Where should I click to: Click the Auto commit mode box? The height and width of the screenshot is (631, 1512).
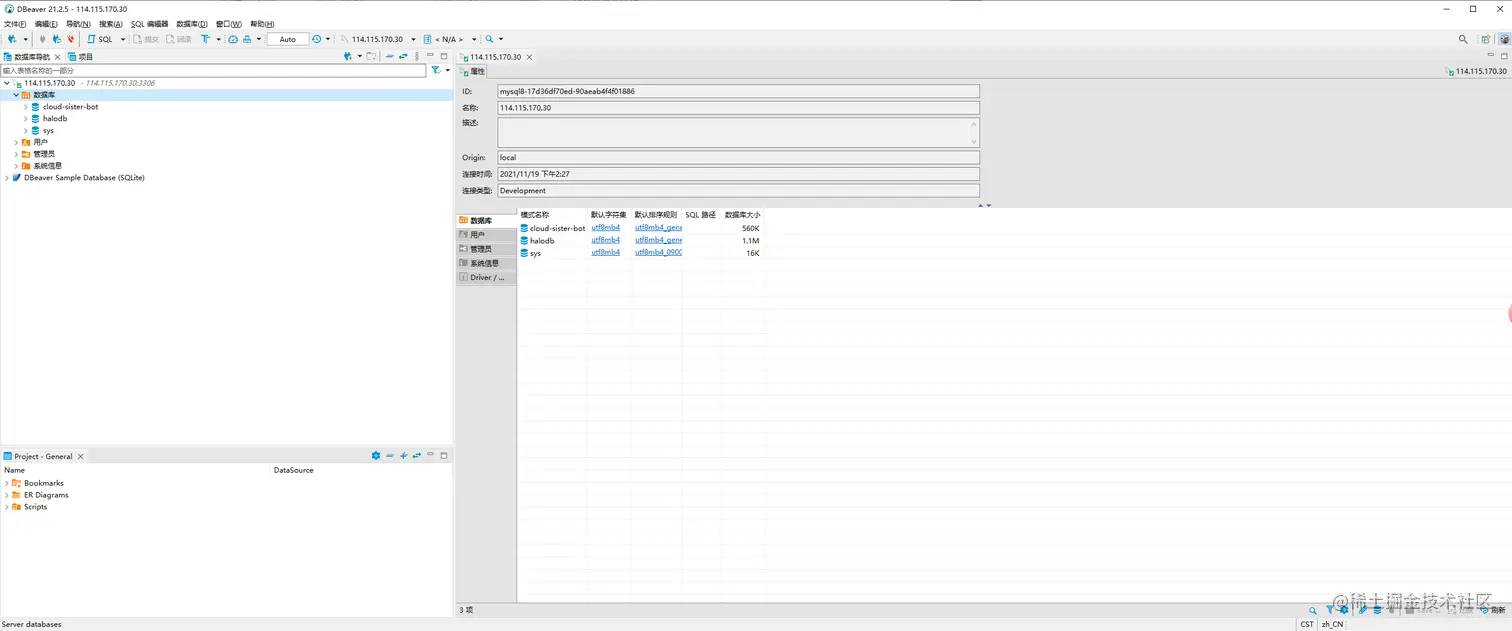pyautogui.click(x=287, y=39)
